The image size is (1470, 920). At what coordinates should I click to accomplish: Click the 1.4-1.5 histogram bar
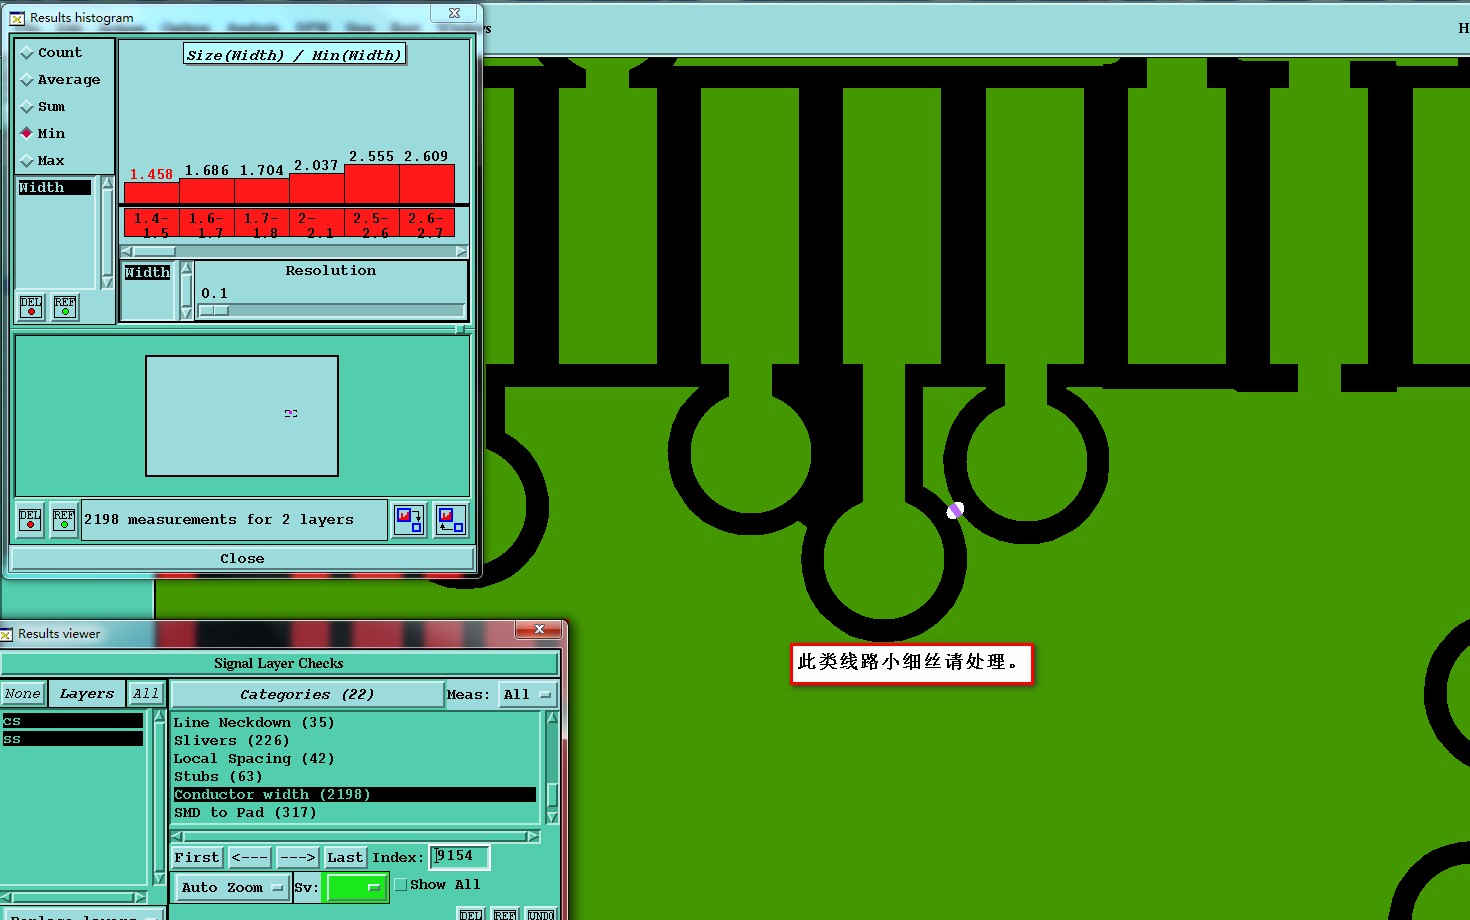point(151,193)
